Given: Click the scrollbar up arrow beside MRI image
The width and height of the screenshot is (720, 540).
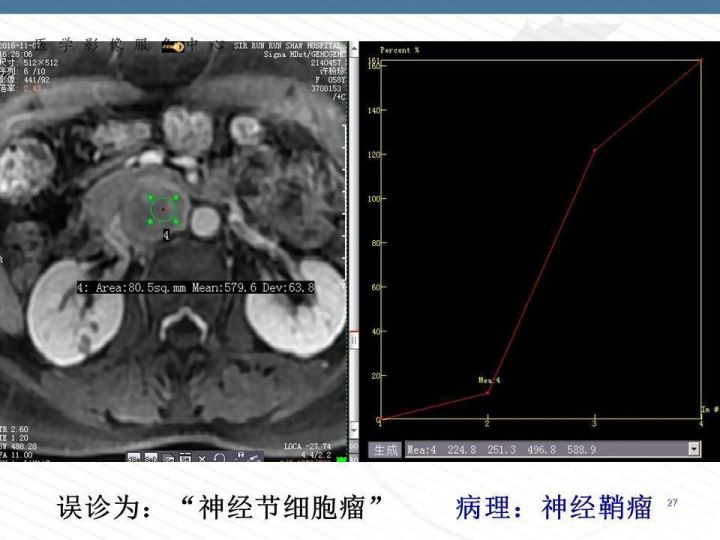Looking at the screenshot, I should point(354,49).
